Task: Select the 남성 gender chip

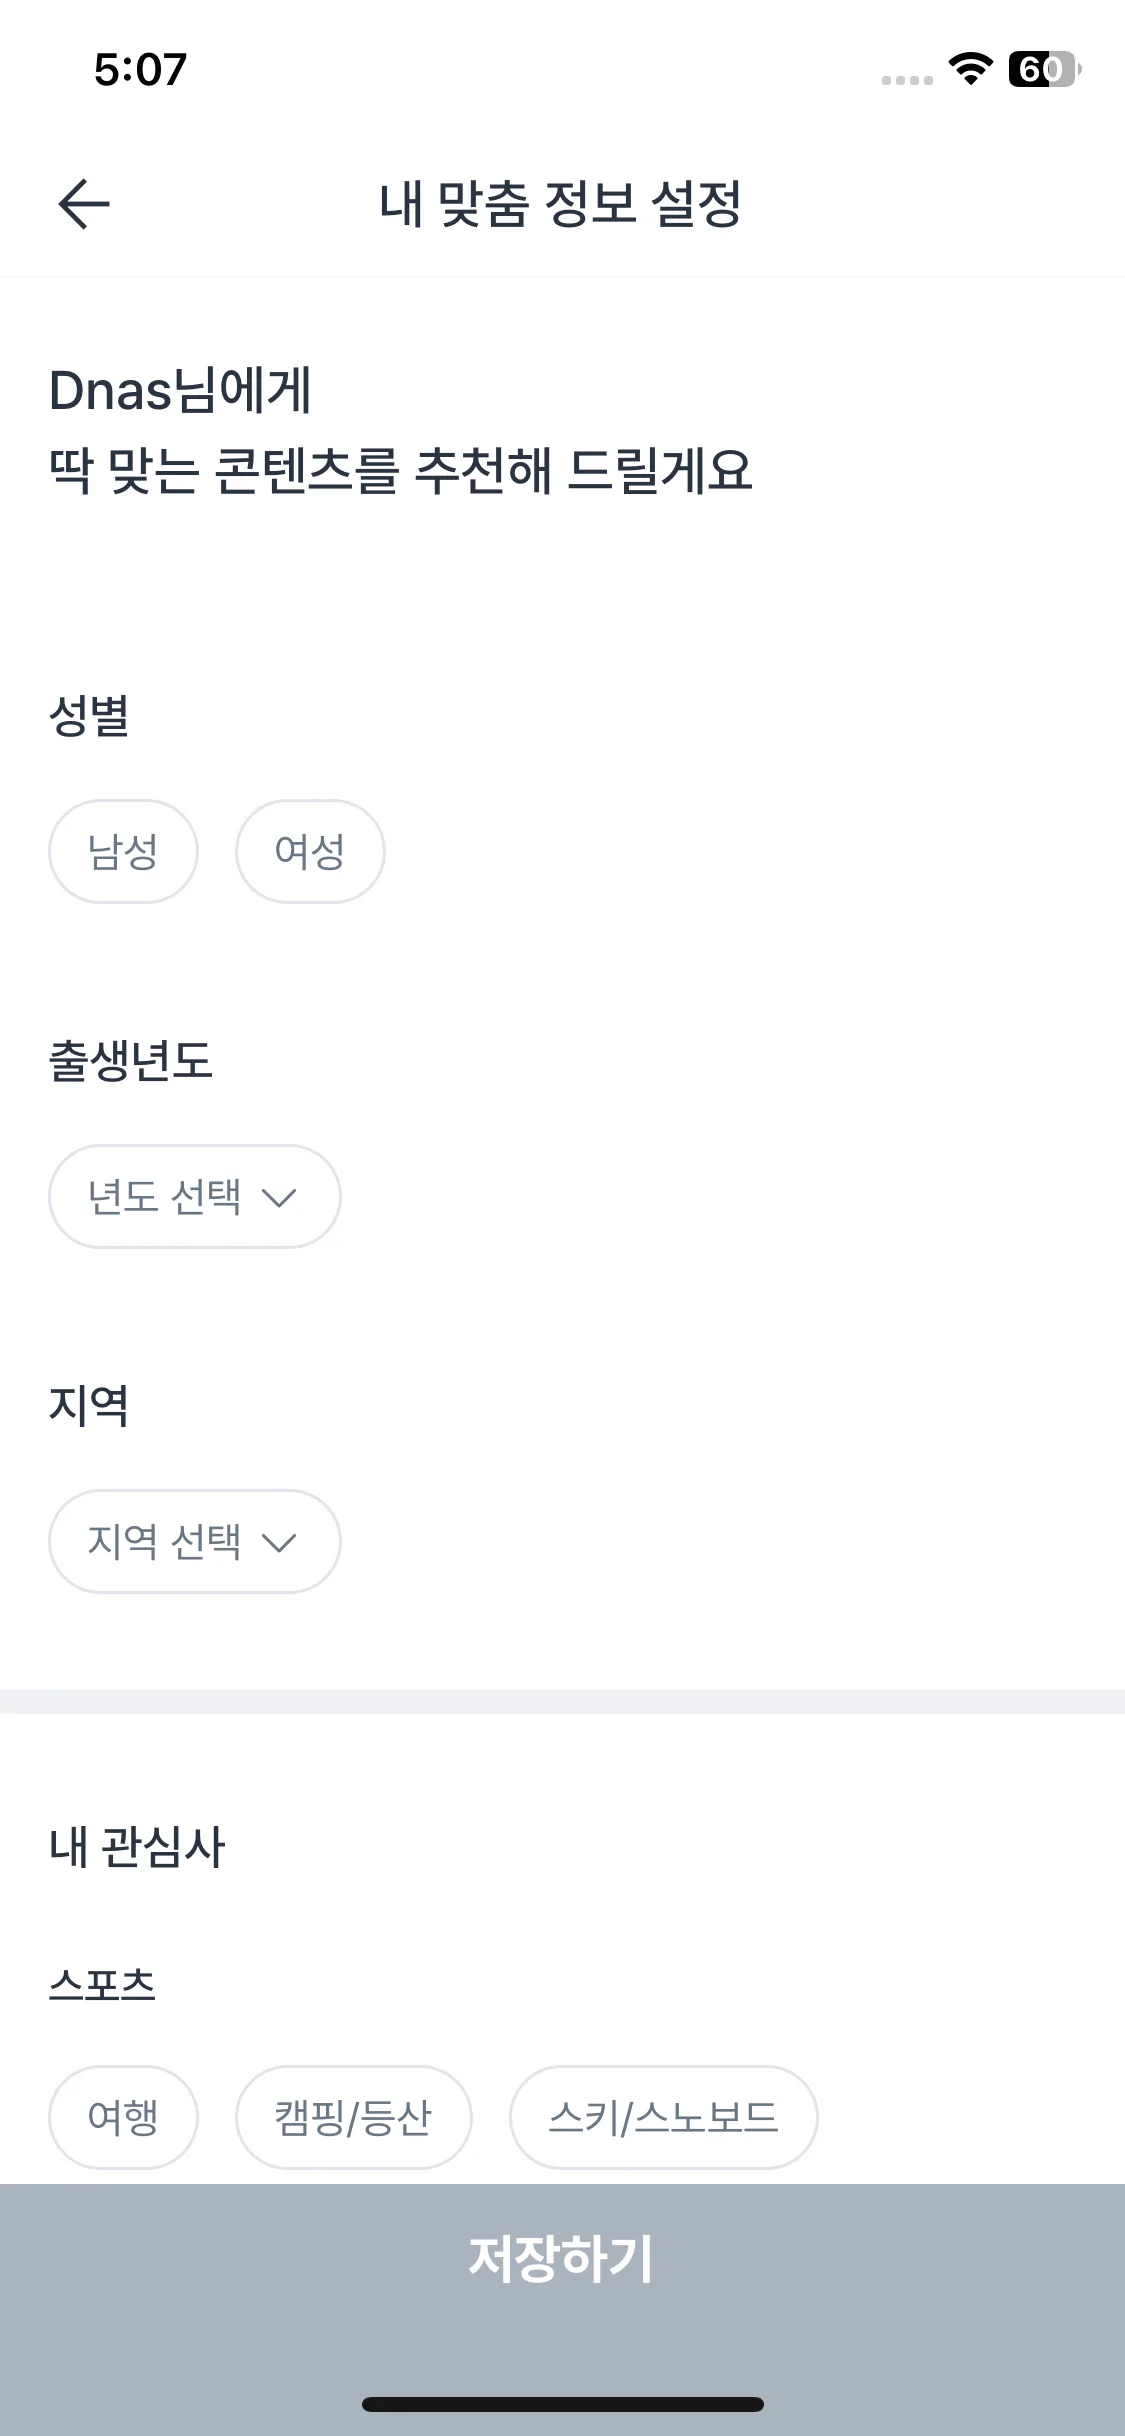Action: click(x=123, y=851)
